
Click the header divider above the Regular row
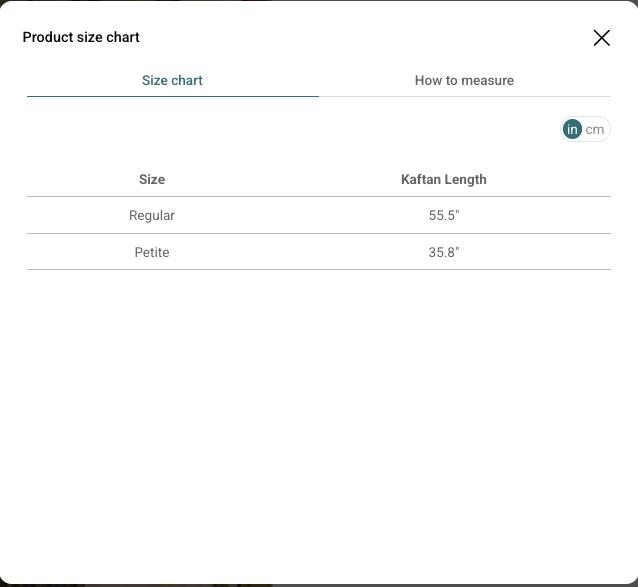(x=319, y=196)
